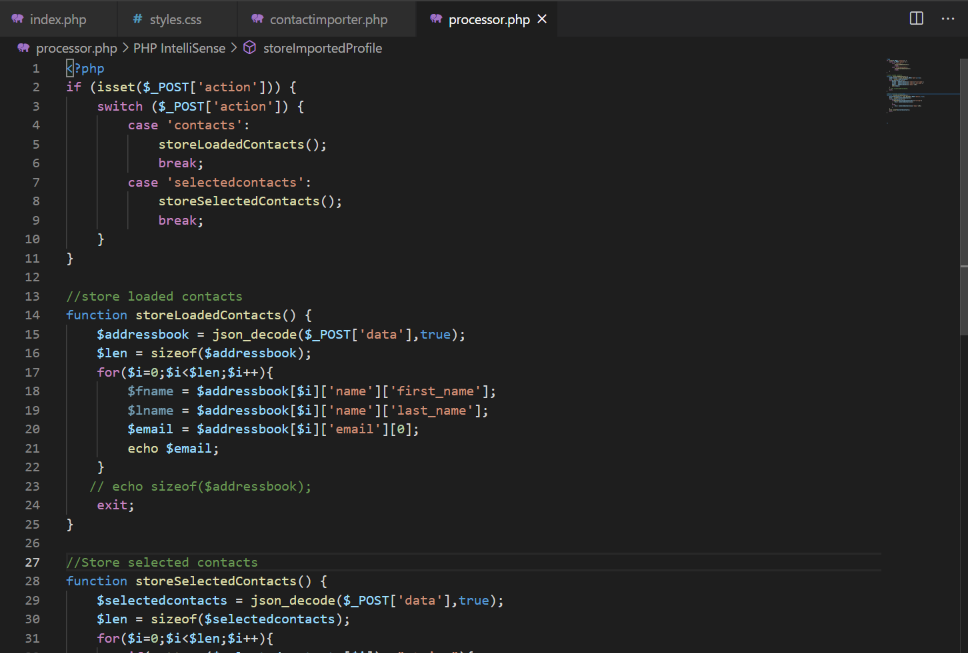968x653 pixels.
Task: Click the for loop on line 17
Action: pos(185,372)
